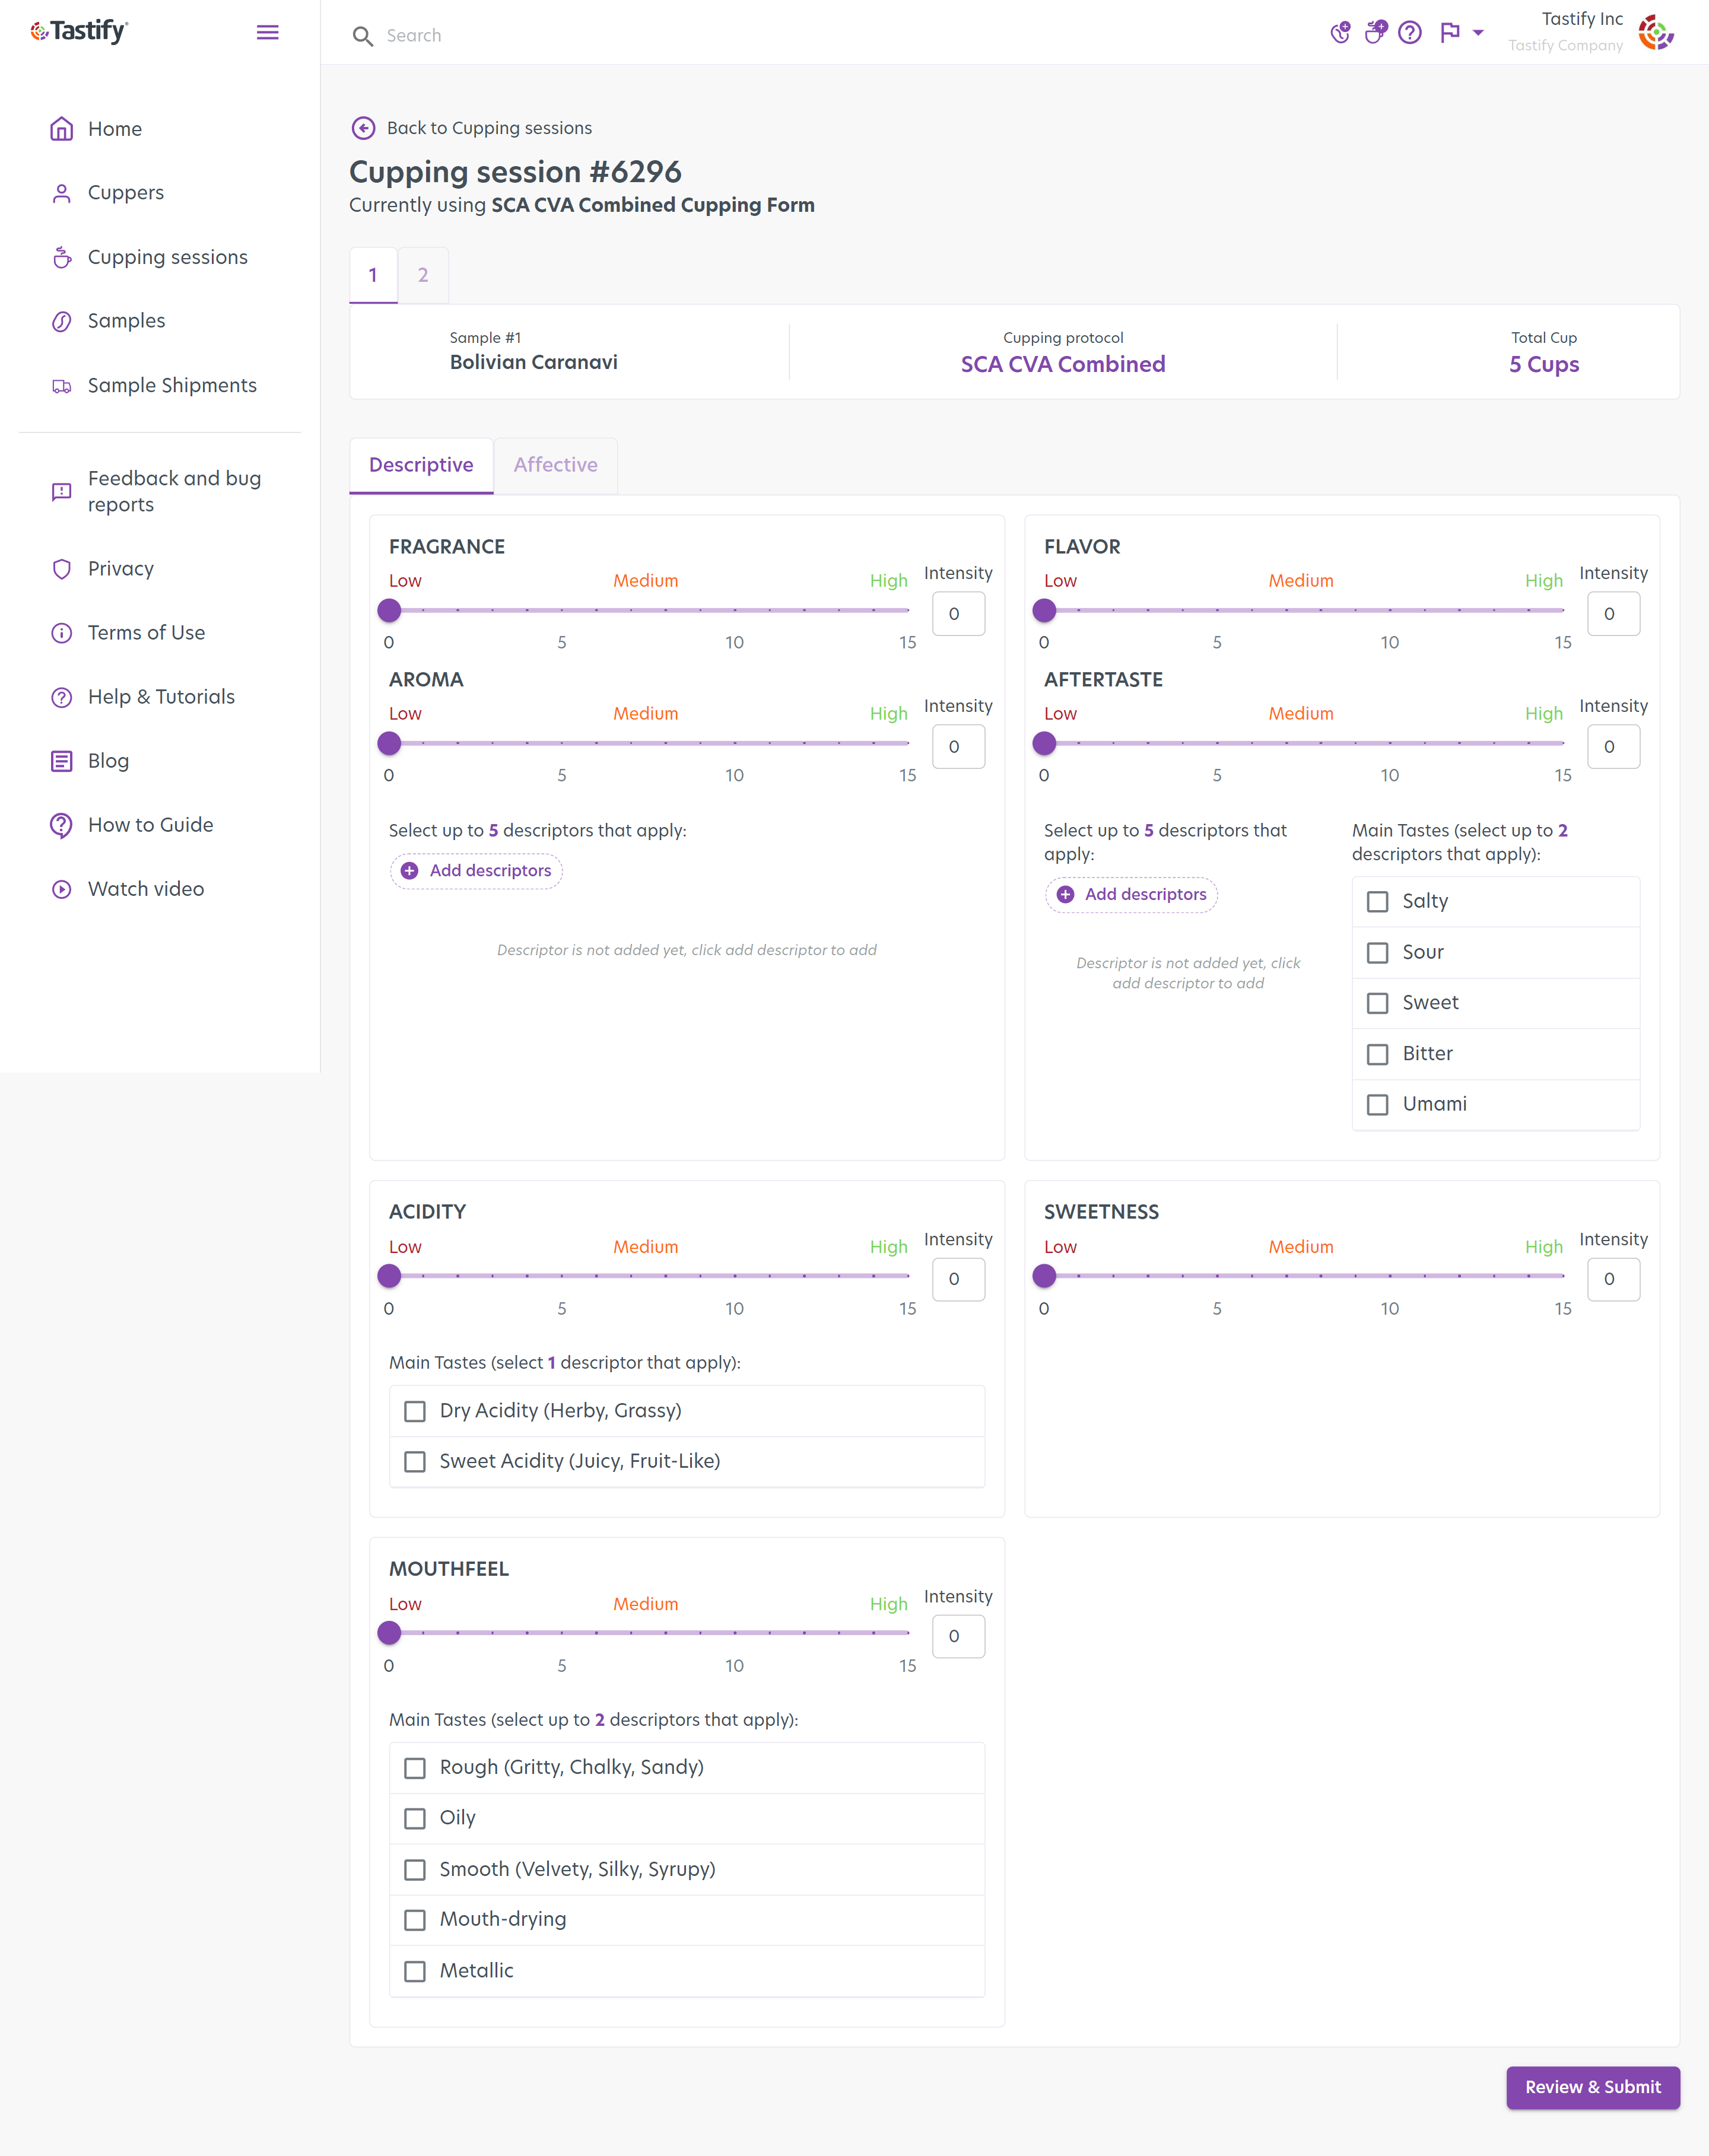Collapse sidebar with hamburger menu icon
The height and width of the screenshot is (2156, 1709).
pos(267,33)
